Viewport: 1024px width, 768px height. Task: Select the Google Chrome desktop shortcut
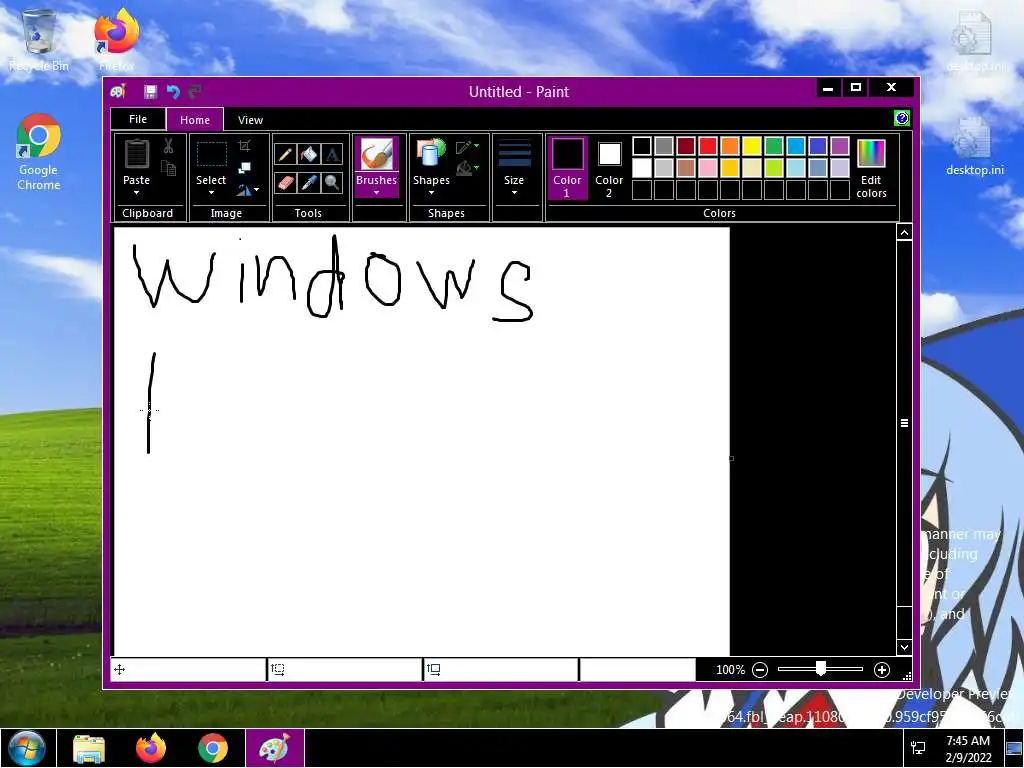[x=39, y=152]
